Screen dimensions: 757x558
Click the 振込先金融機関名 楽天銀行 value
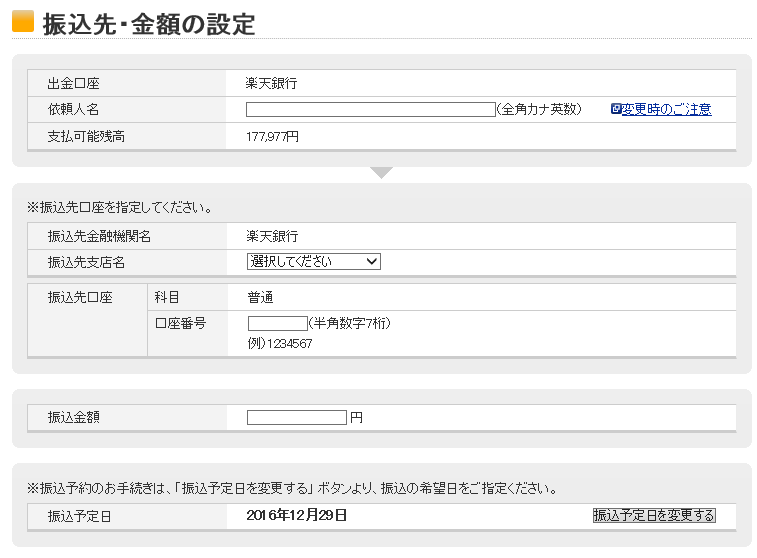[x=272, y=236]
